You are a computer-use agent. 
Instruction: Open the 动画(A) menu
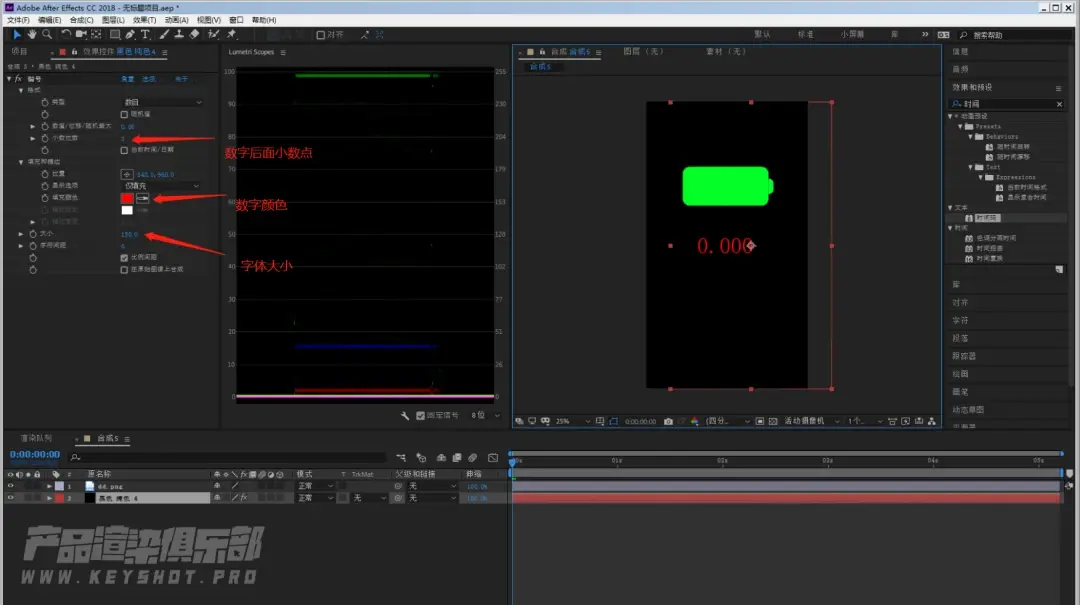(176, 20)
